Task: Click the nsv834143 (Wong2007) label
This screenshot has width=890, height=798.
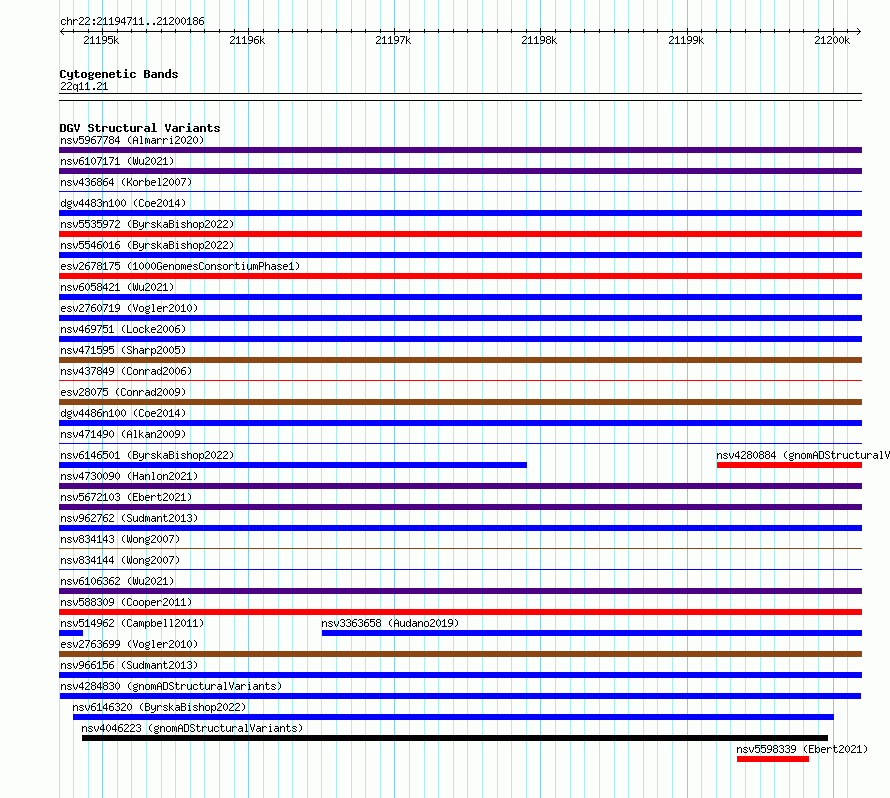Action: coord(120,539)
